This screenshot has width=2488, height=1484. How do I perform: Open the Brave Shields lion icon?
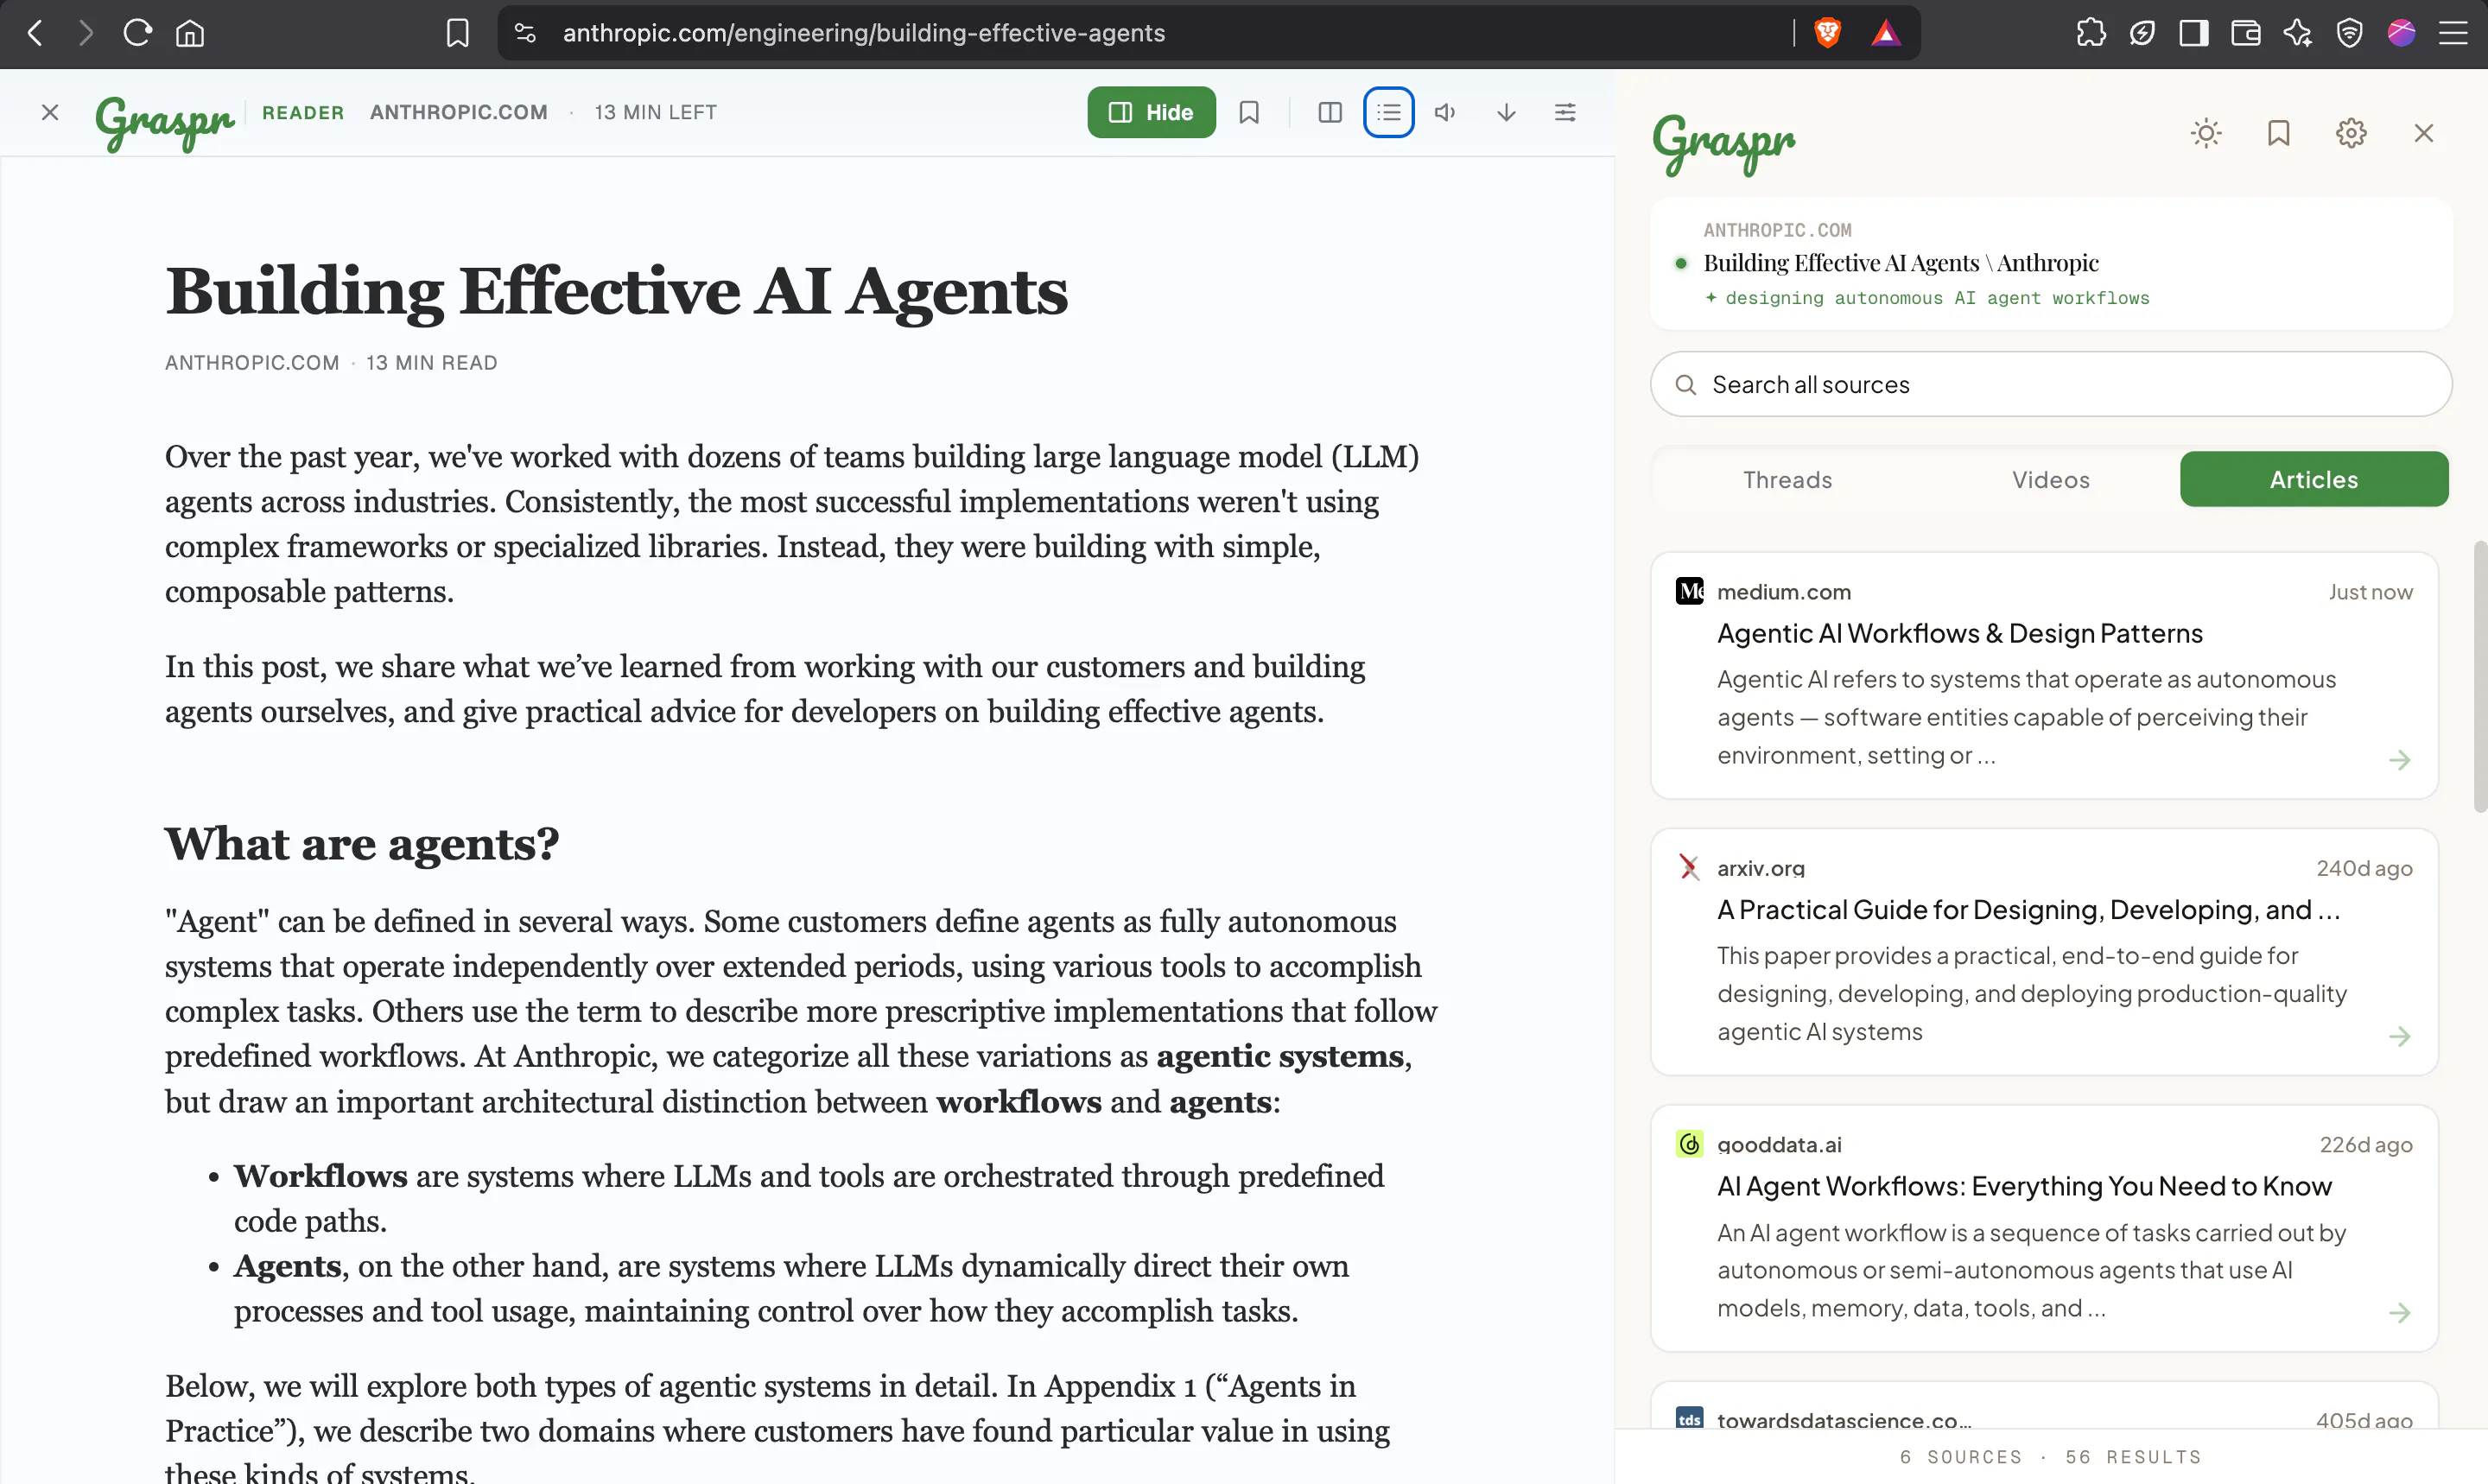coord(1828,33)
